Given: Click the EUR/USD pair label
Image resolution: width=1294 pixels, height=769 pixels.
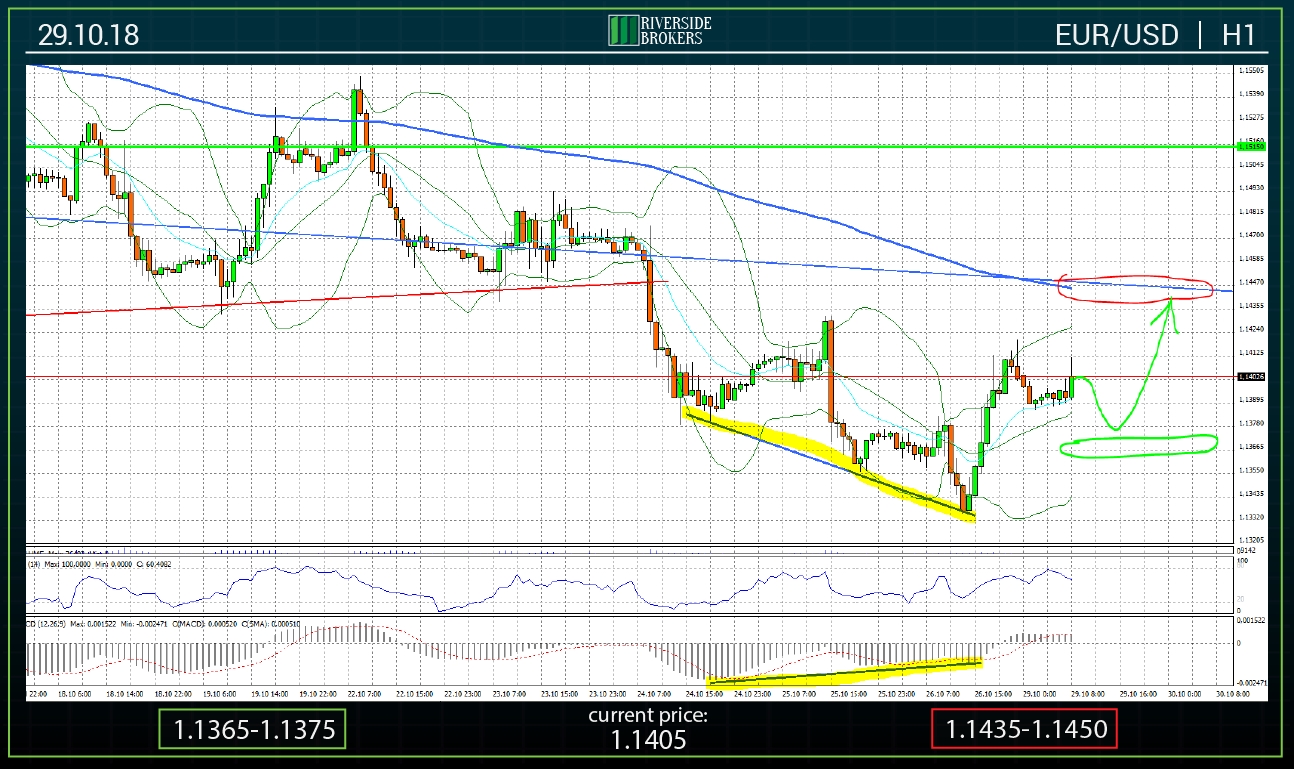Looking at the screenshot, I should (1116, 35).
